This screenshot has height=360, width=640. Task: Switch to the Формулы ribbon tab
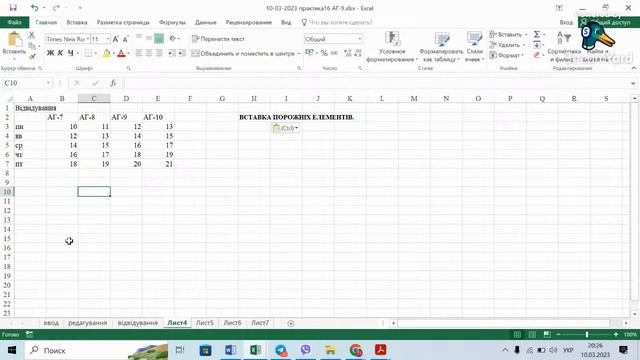(172, 22)
